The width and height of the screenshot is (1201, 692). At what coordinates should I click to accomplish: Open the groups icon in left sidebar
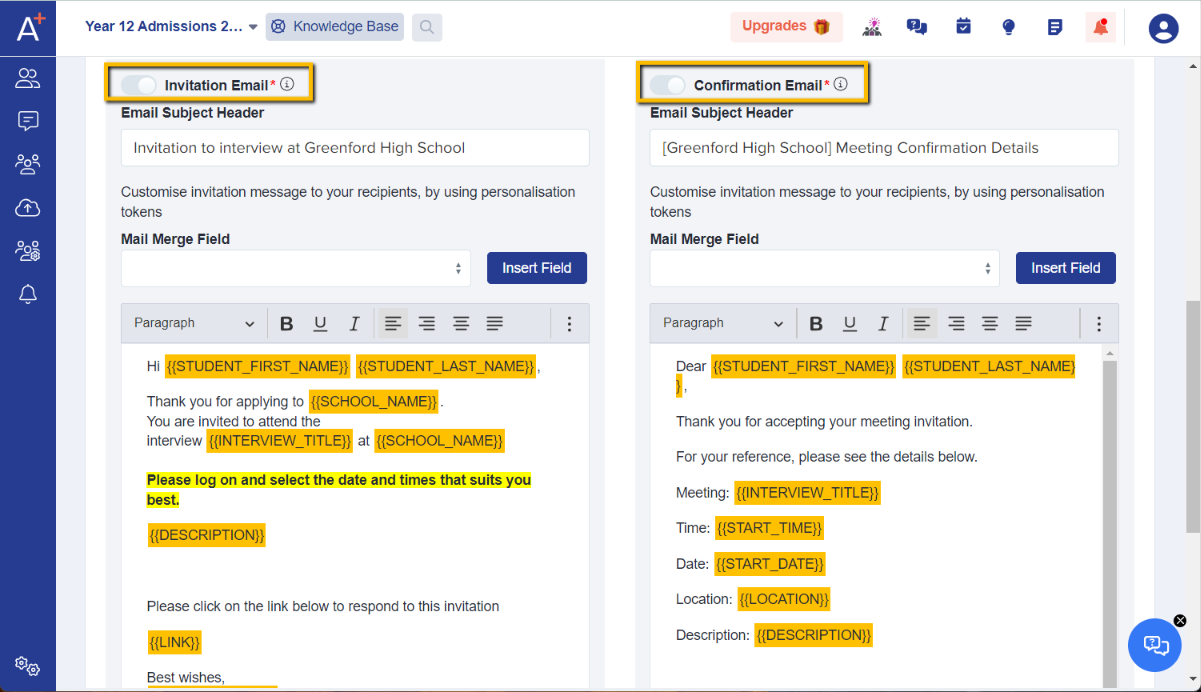pyautogui.click(x=28, y=164)
